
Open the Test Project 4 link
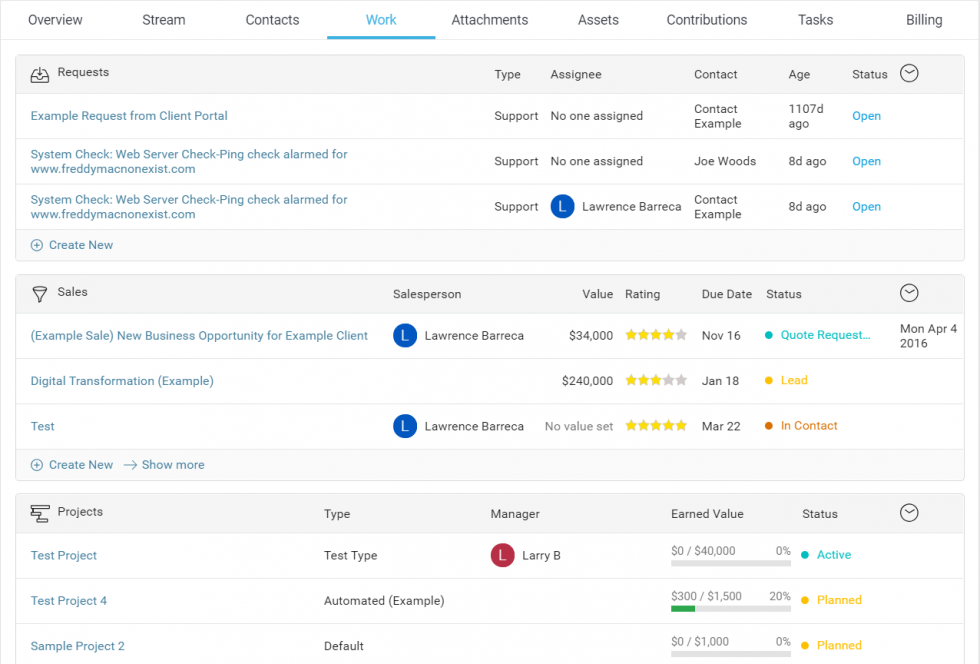coord(69,601)
